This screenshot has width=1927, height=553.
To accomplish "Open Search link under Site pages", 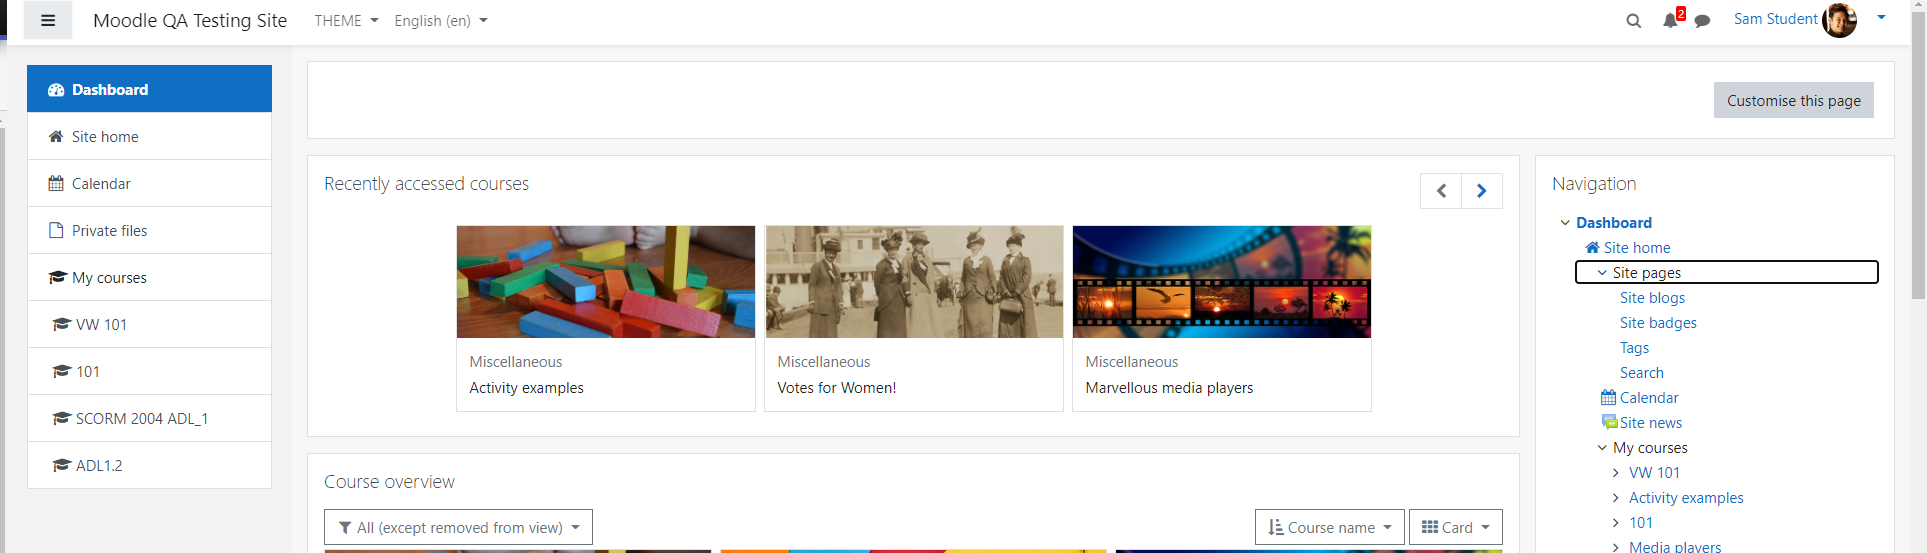I will tap(1642, 373).
